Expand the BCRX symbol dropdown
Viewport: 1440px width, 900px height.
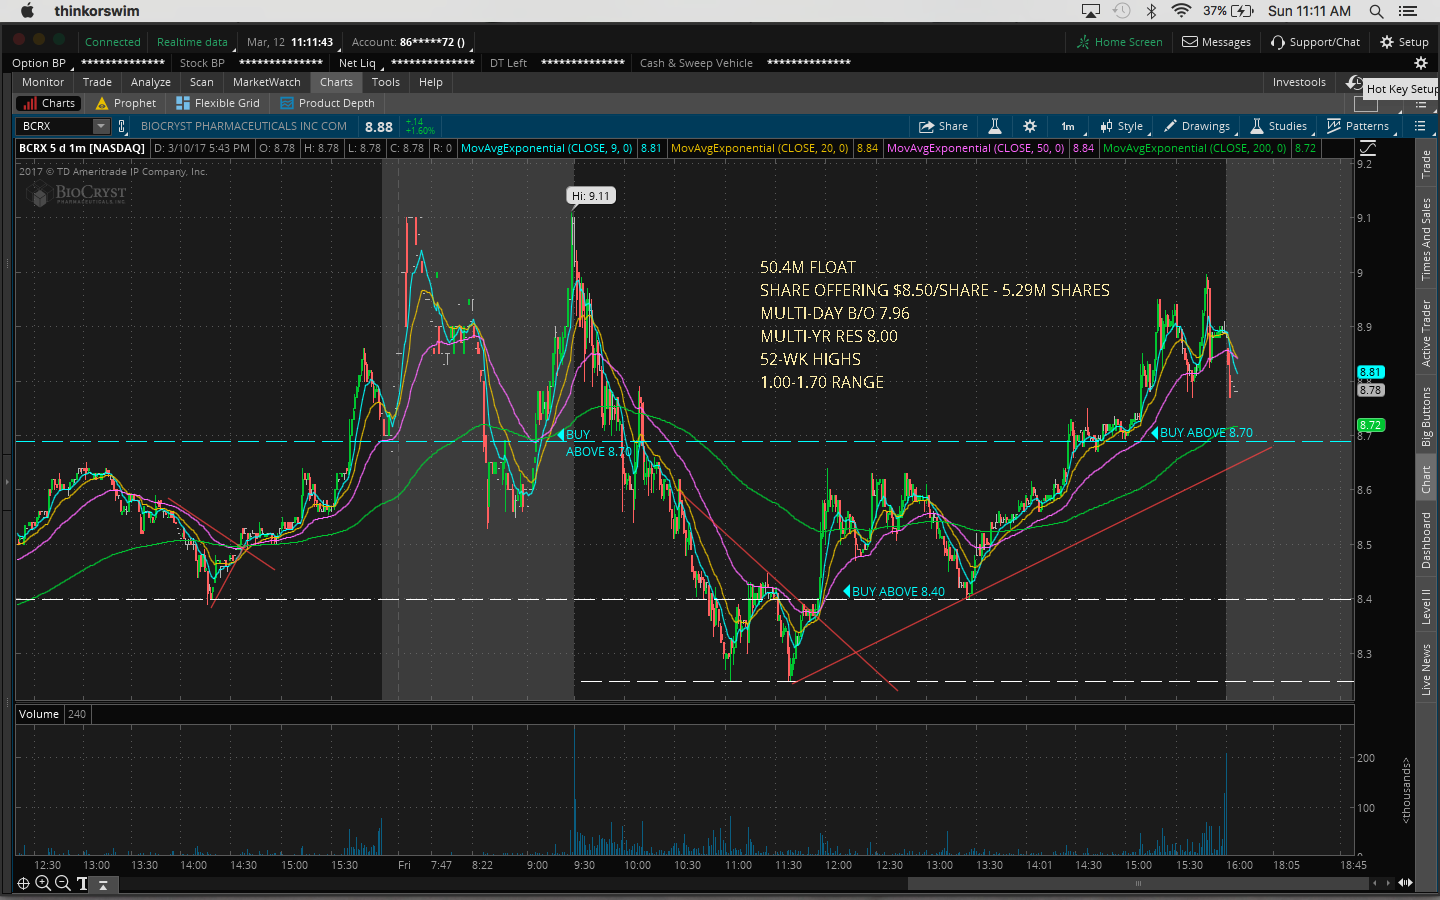pyautogui.click(x=100, y=126)
